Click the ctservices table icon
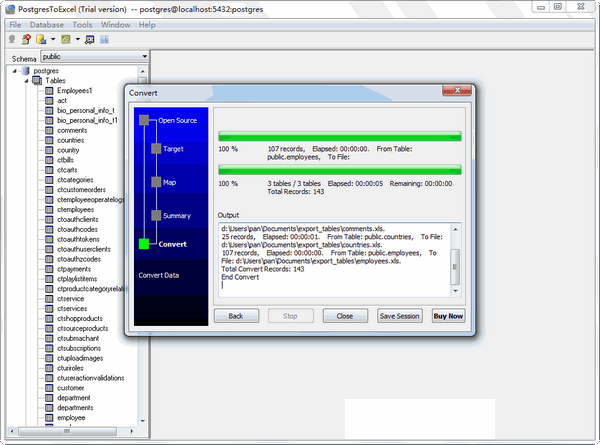This screenshot has width=600, height=445. tap(49, 309)
